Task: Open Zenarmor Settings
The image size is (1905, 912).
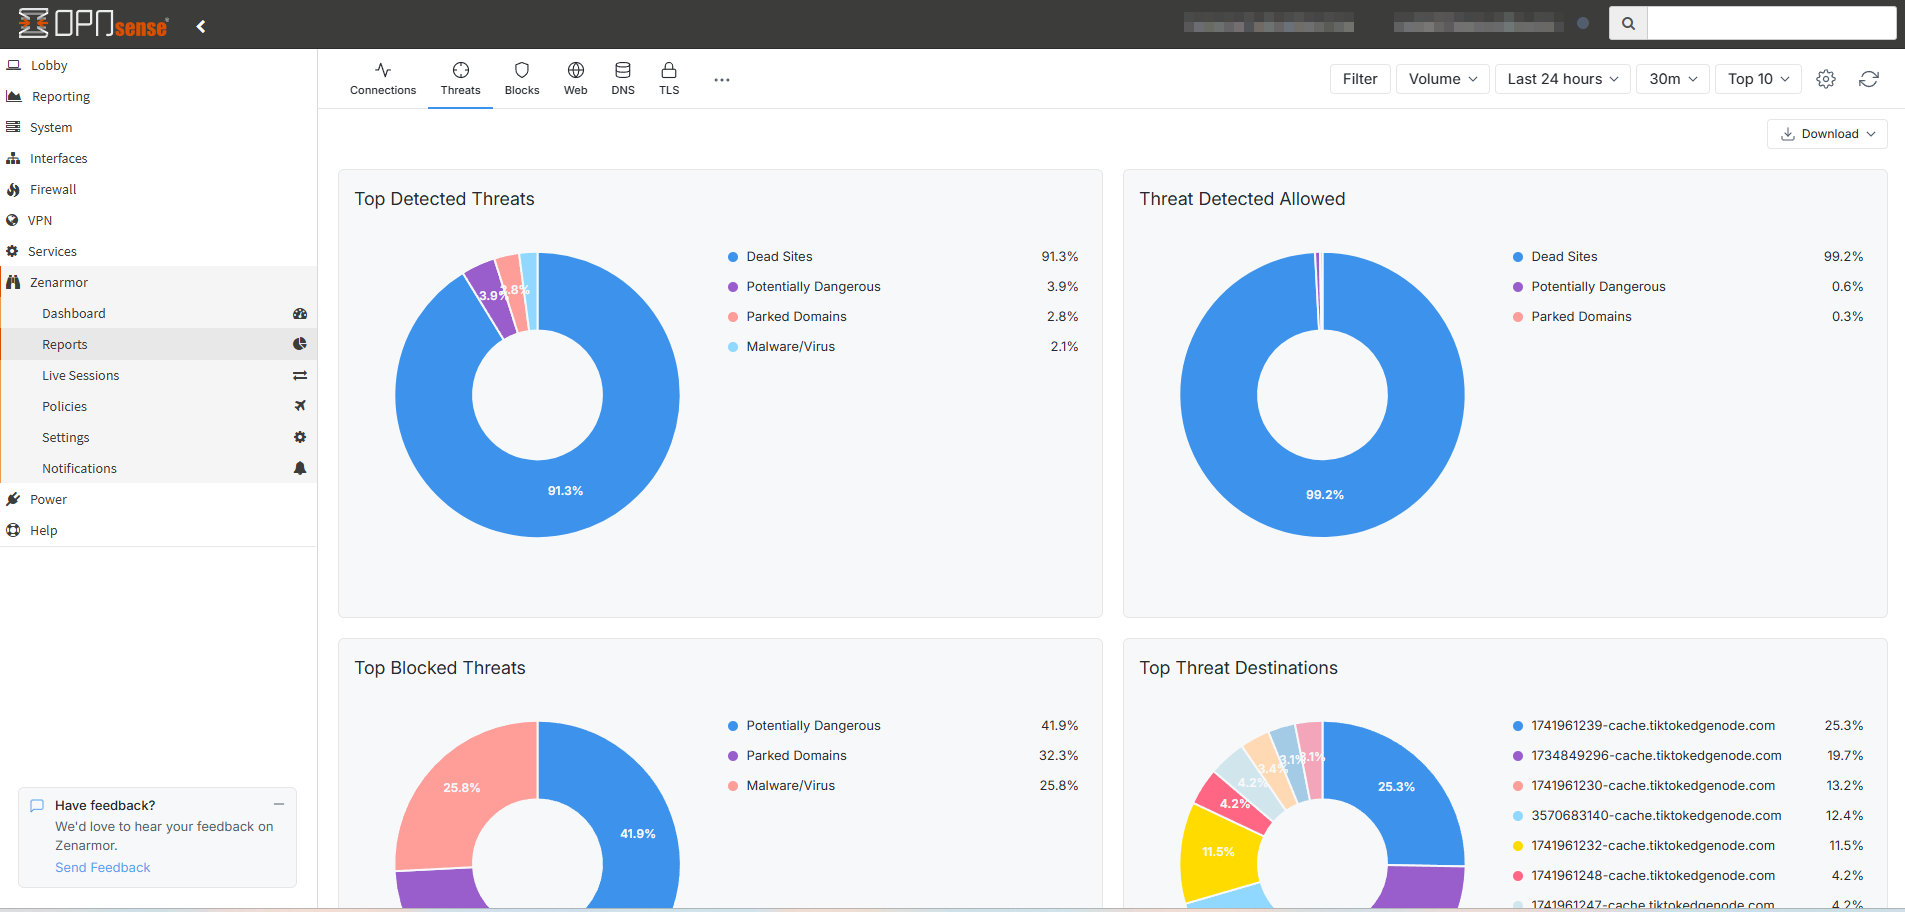Action: [x=158, y=437]
